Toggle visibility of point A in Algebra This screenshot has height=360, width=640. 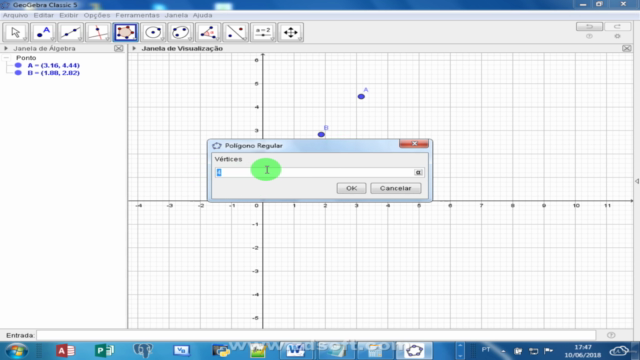18,65
